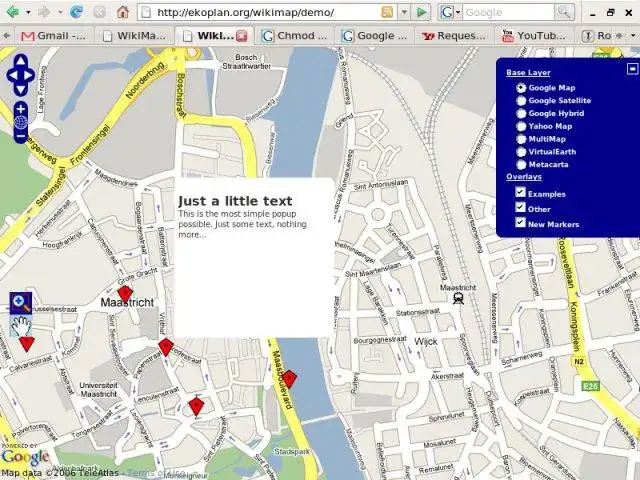Switch to the Chmod tab
This screenshot has width=640, height=480.
(x=294, y=36)
